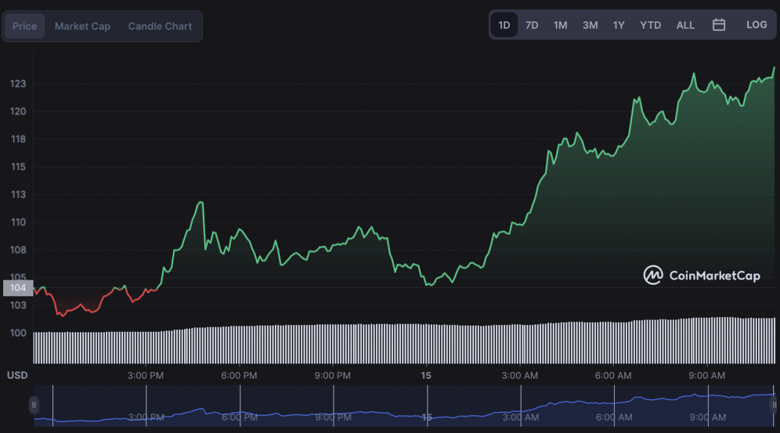Select the 3M time range

click(590, 25)
